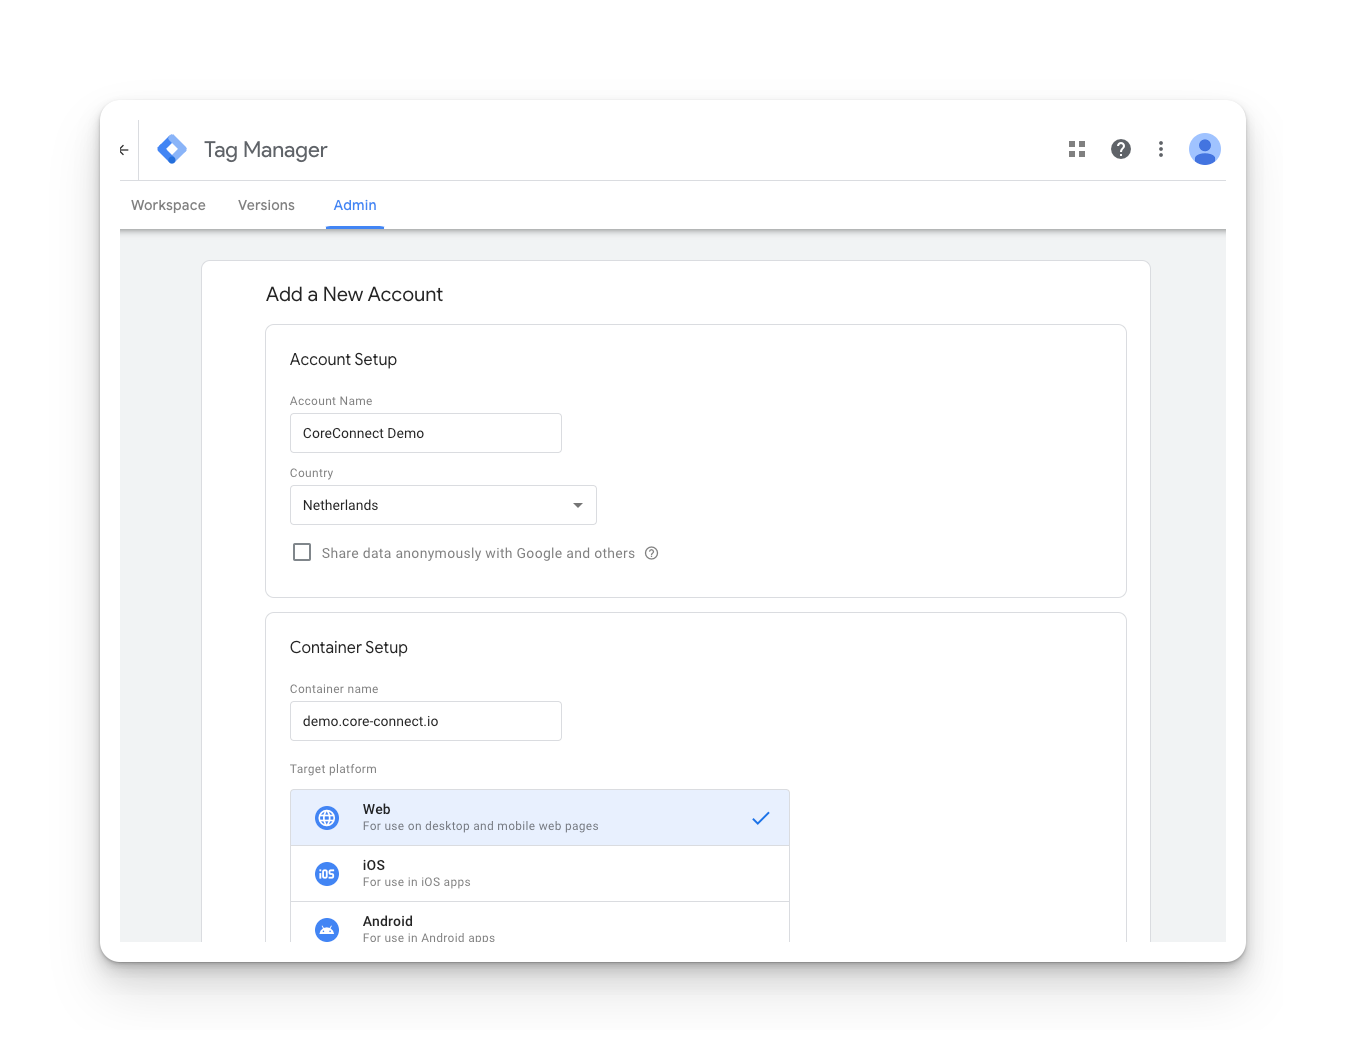
Task: Select the Admin tab
Action: tap(355, 205)
